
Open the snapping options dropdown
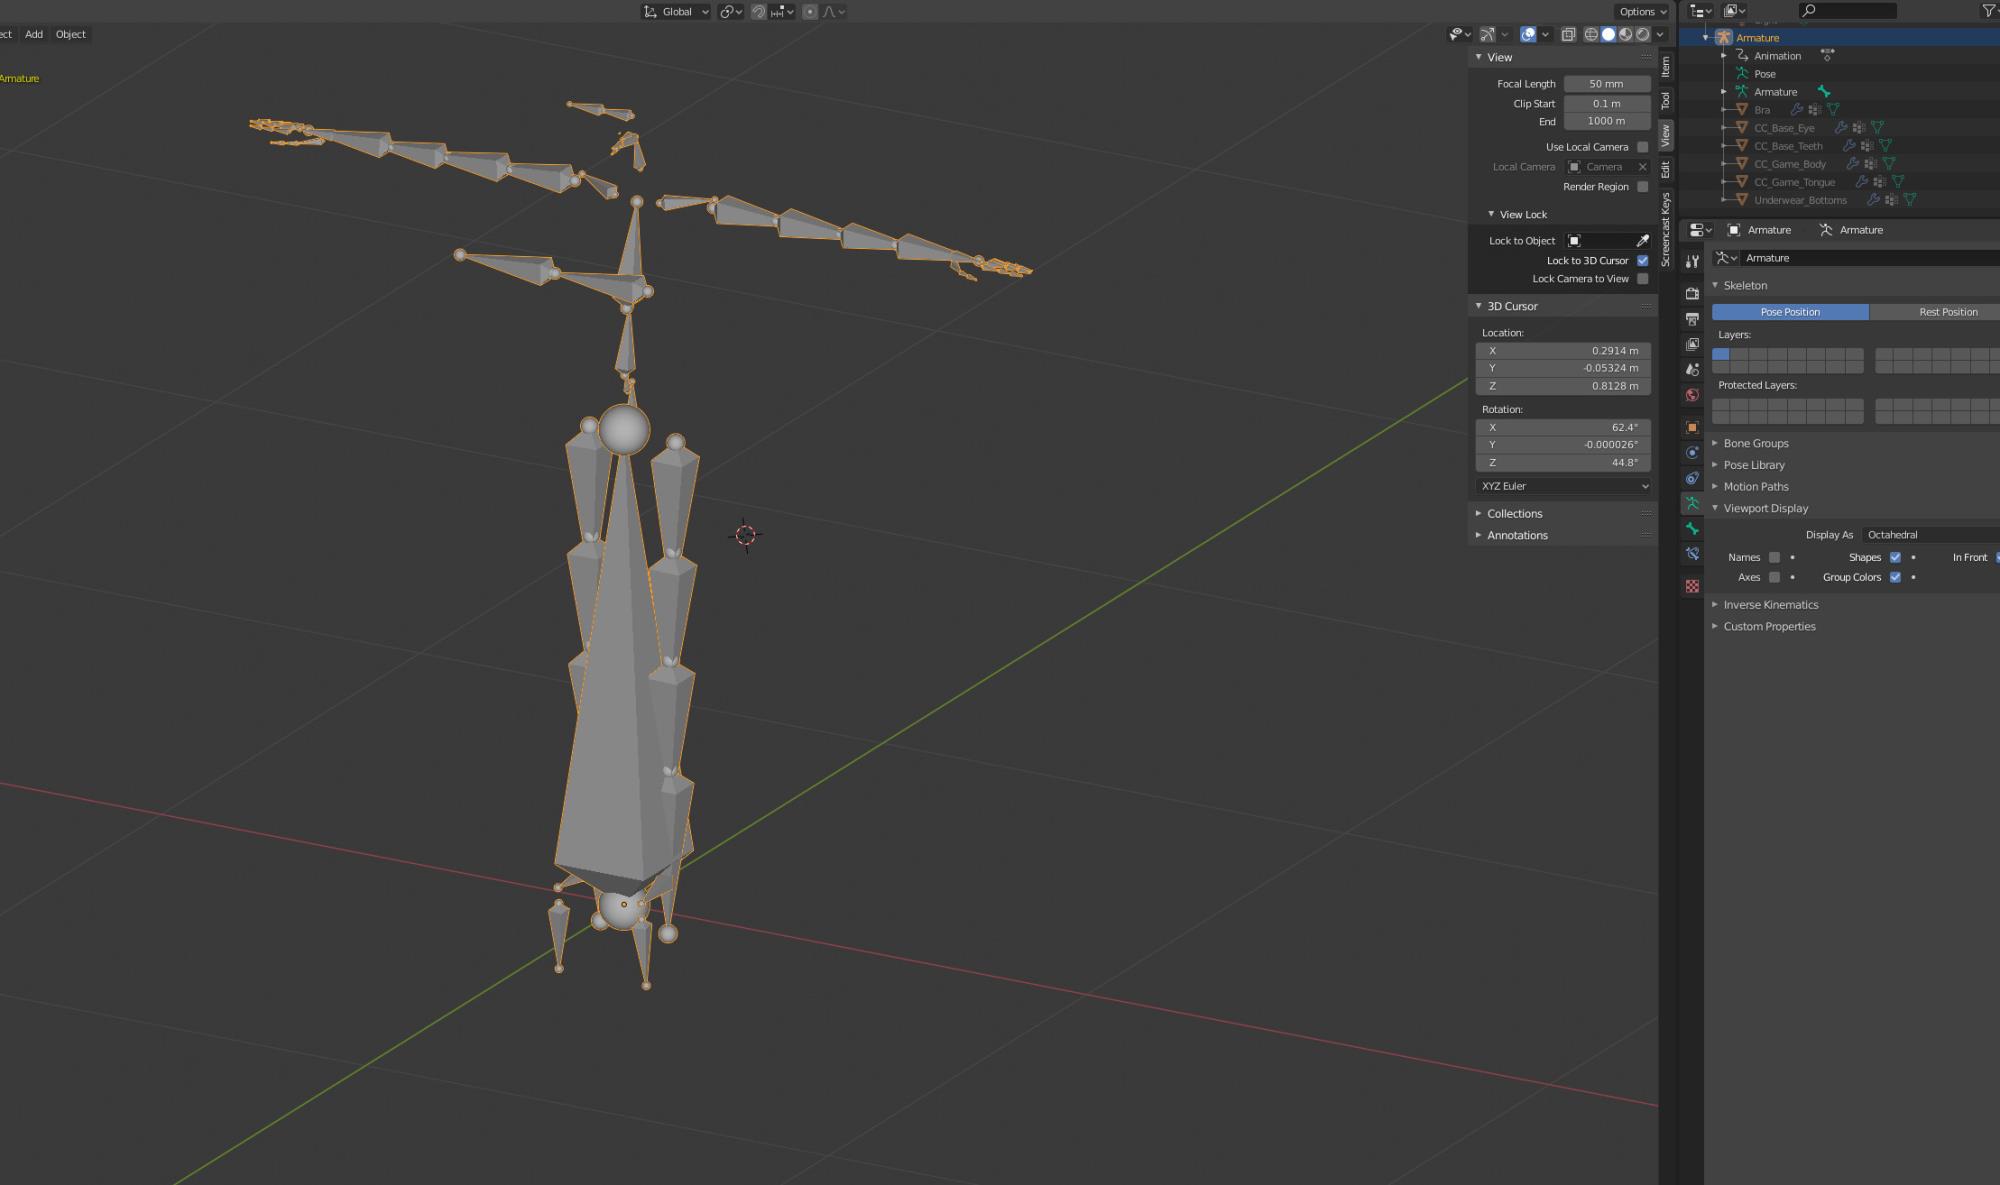tap(782, 12)
